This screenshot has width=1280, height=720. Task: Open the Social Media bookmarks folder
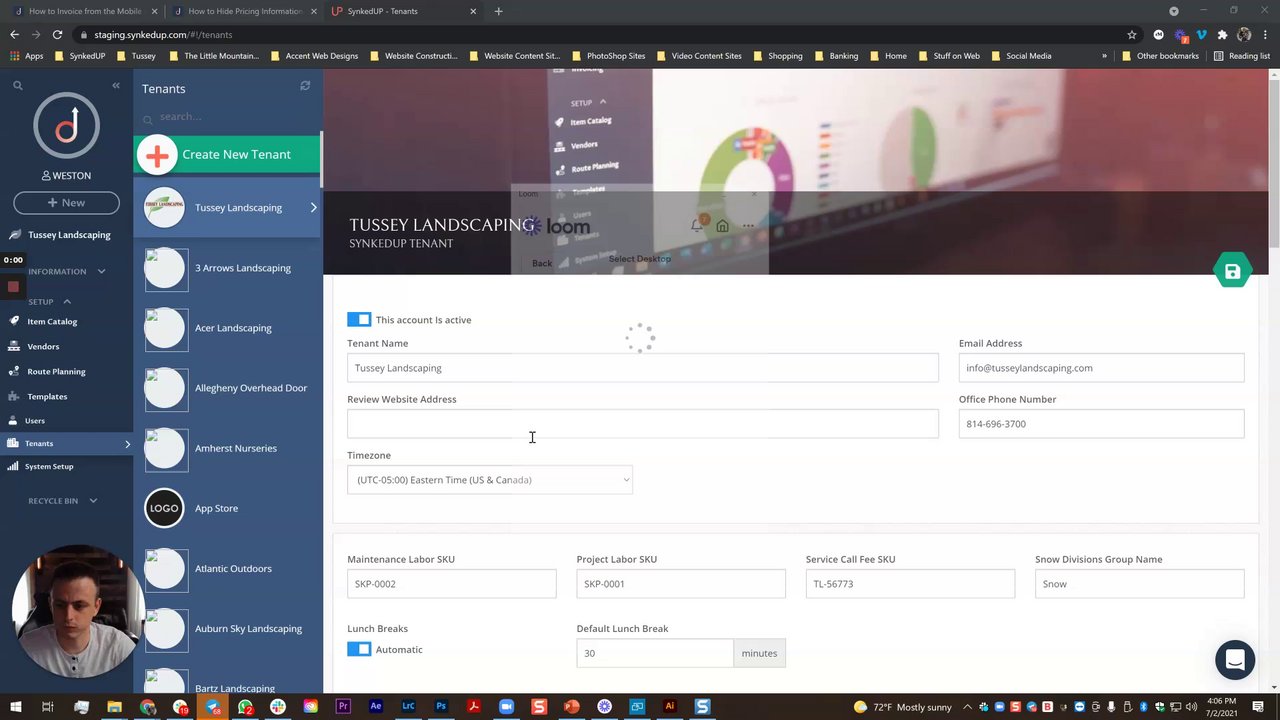coord(1021,56)
